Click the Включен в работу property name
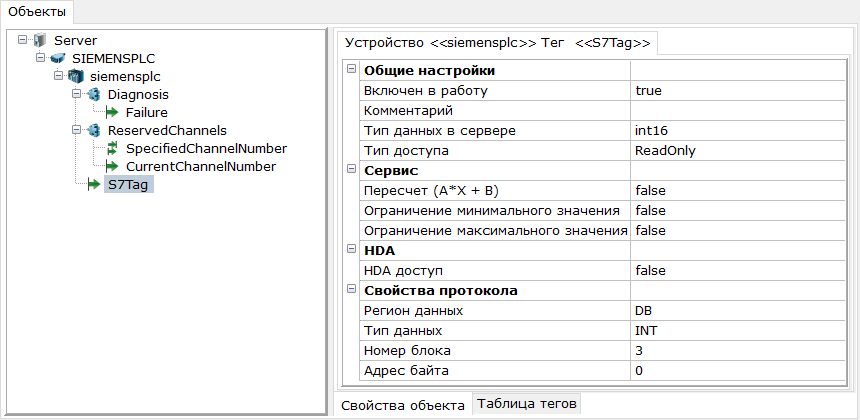860x420 pixels. 426,91
